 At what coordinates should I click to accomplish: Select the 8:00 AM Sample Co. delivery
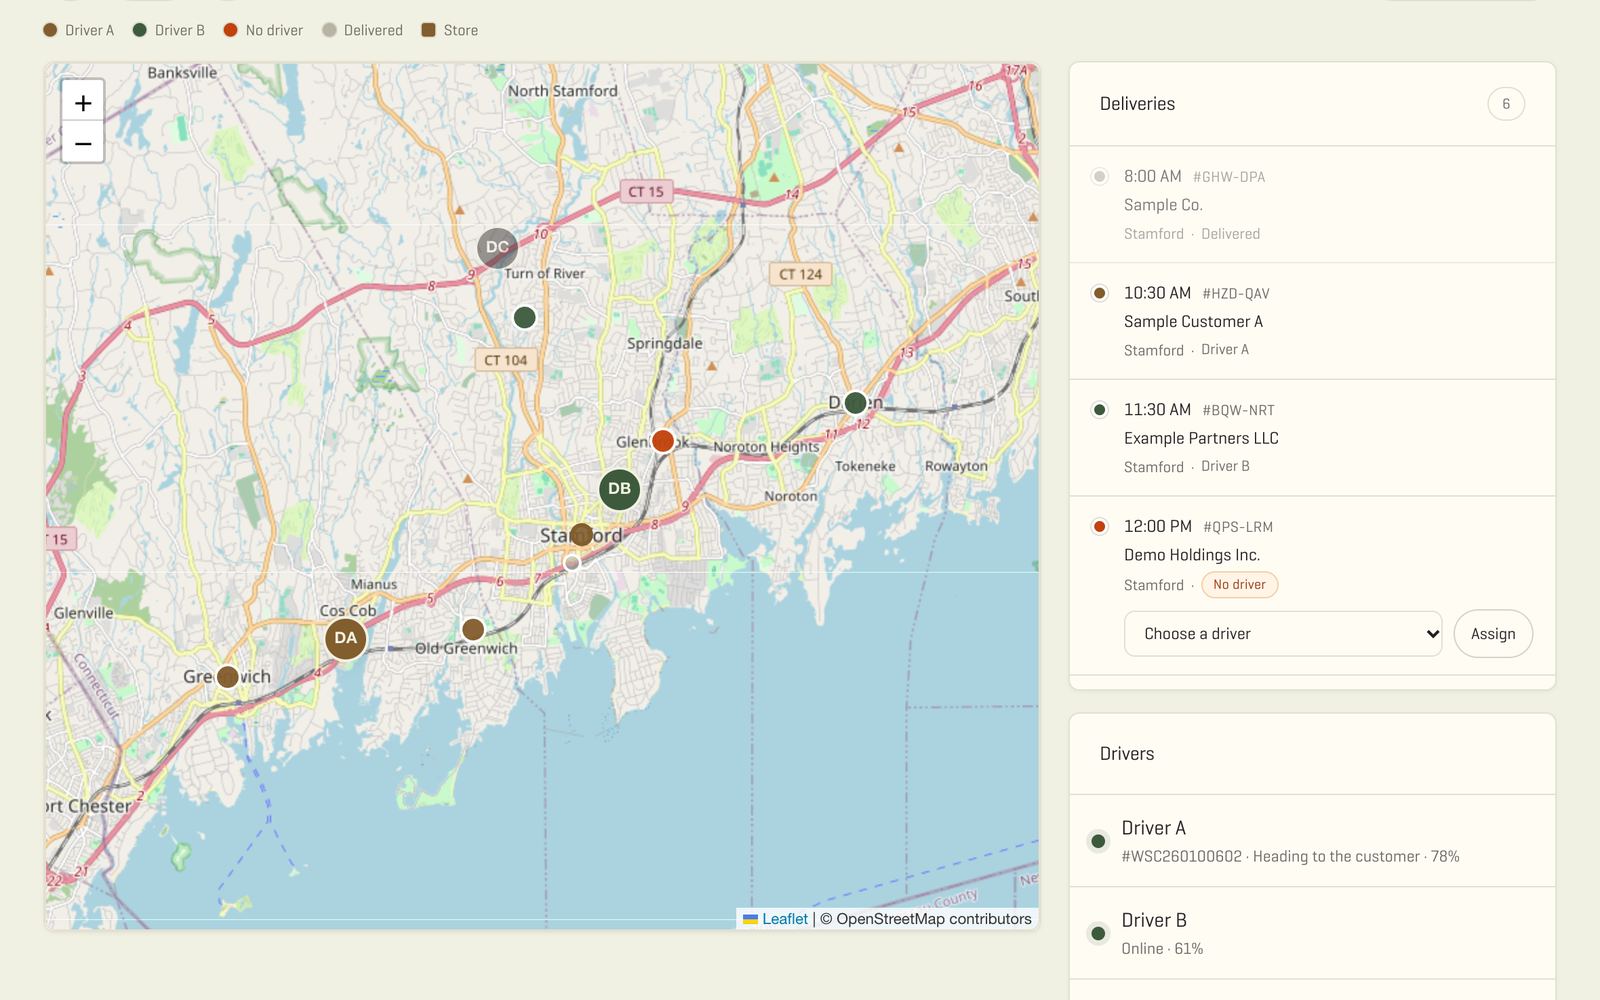click(1312, 204)
